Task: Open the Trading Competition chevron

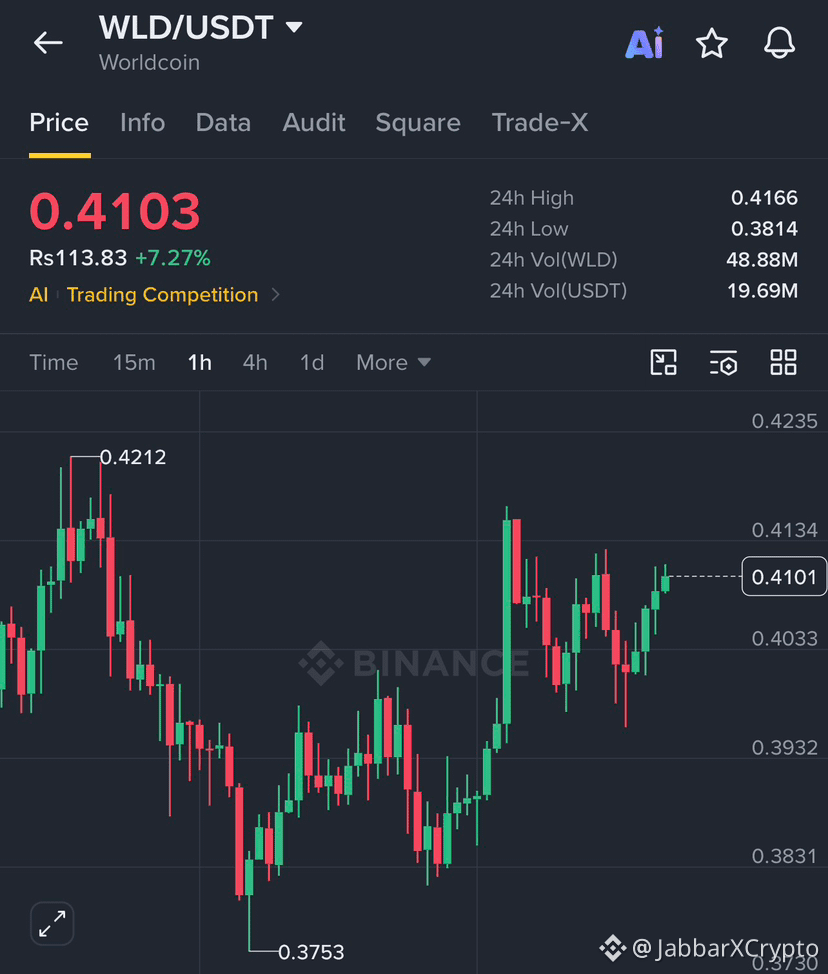Action: coord(276,294)
